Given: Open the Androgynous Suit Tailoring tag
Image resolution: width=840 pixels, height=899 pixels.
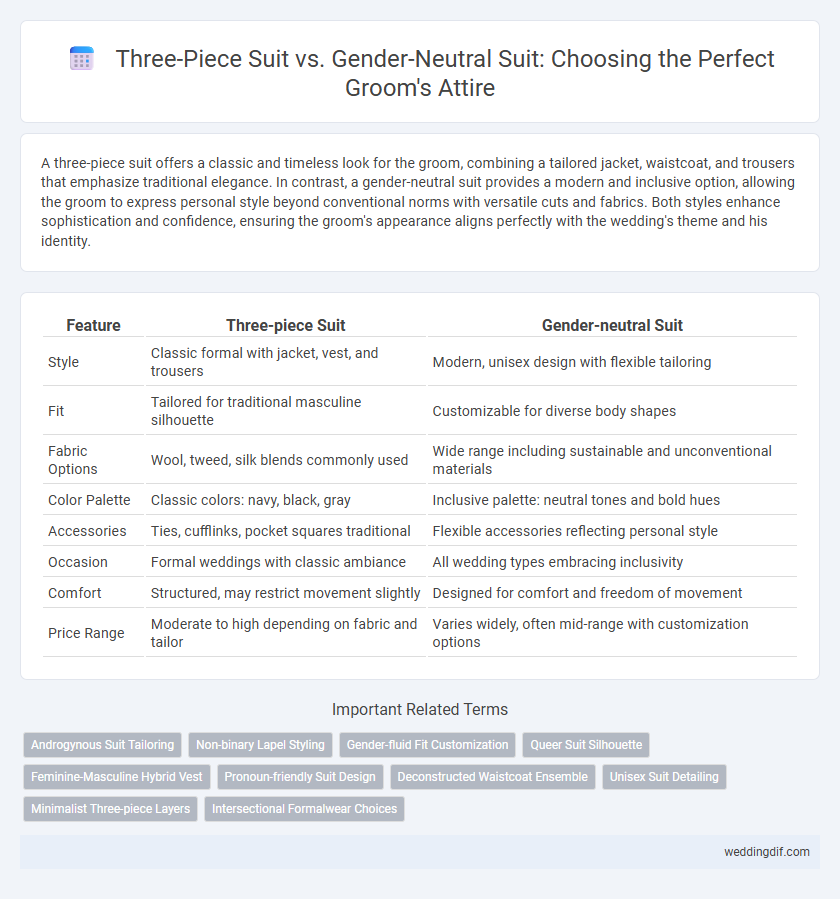Looking at the screenshot, I should 103,745.
